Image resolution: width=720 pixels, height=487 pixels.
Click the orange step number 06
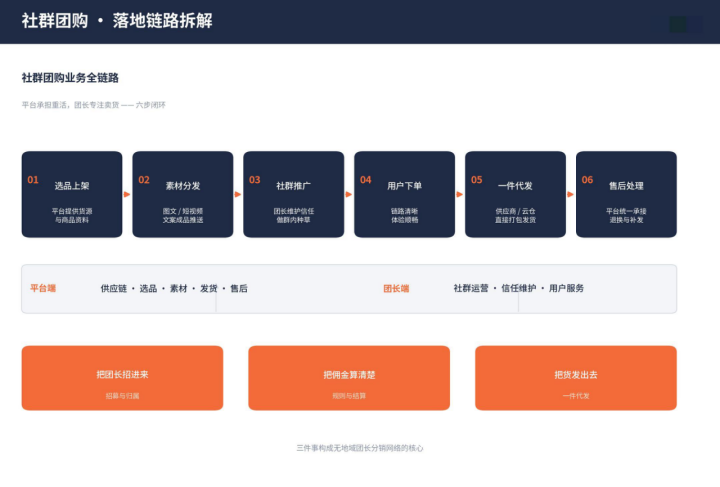(587, 180)
